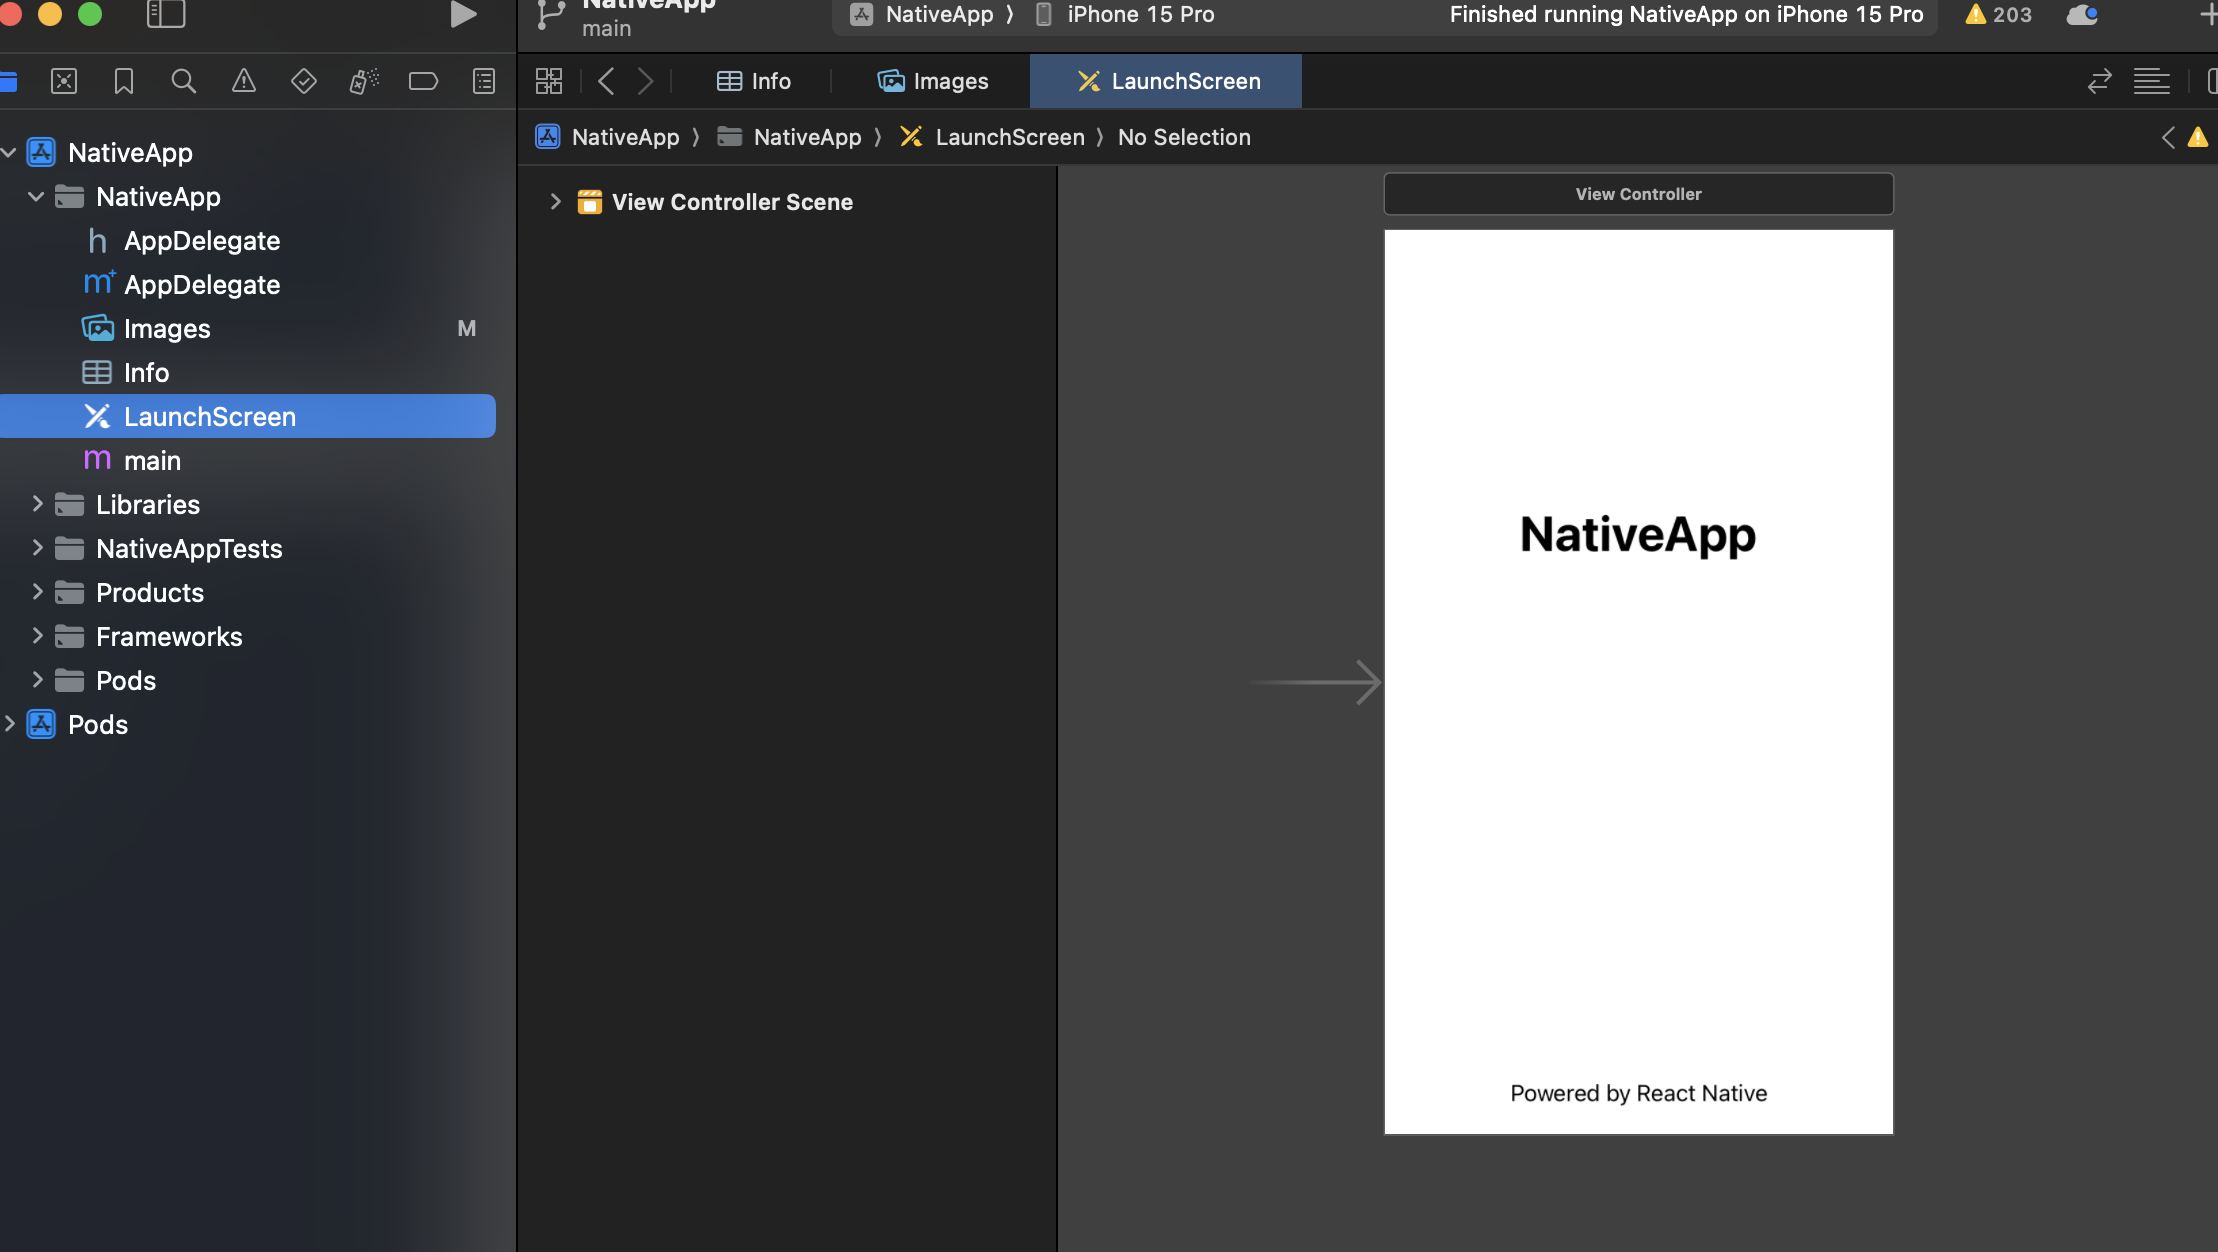Viewport: 2218px width, 1252px height.
Task: Choose the NativeApp scheme in toolbar
Action: [922, 14]
